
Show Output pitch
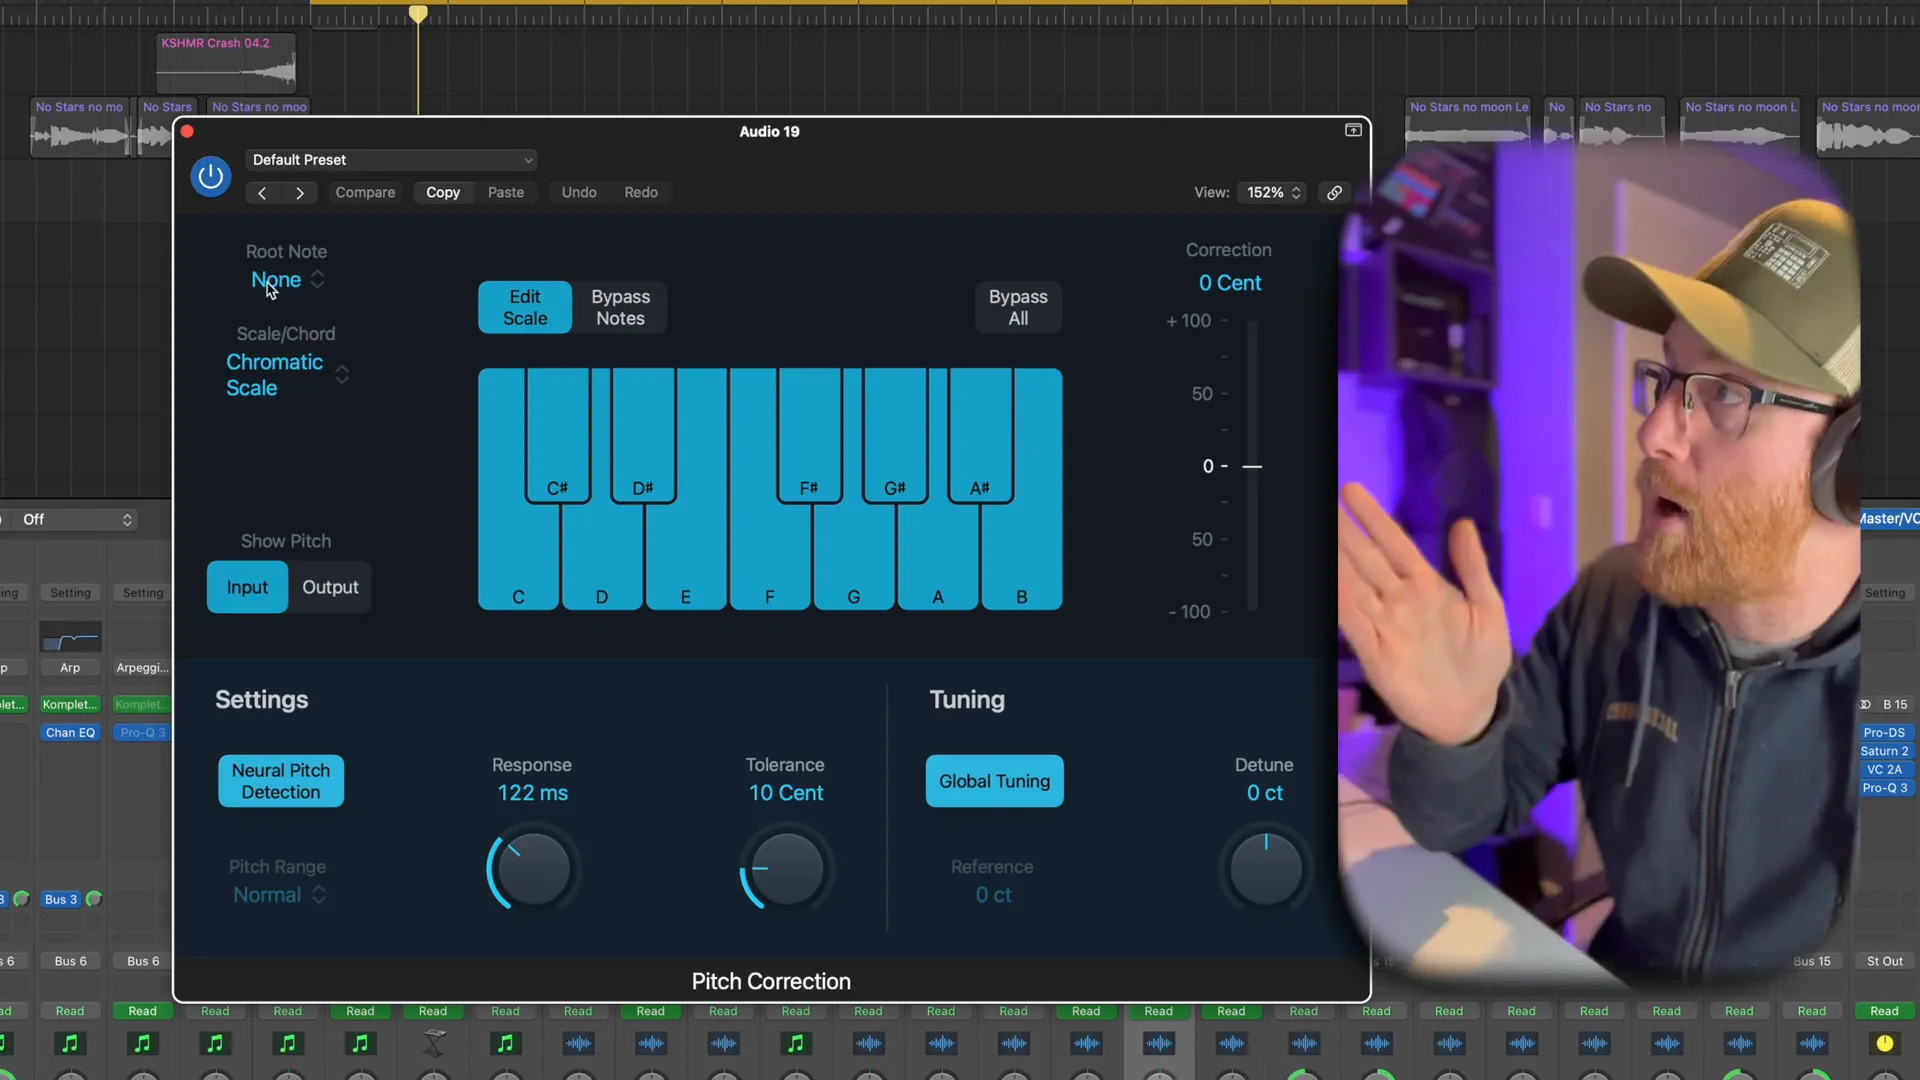click(x=330, y=587)
